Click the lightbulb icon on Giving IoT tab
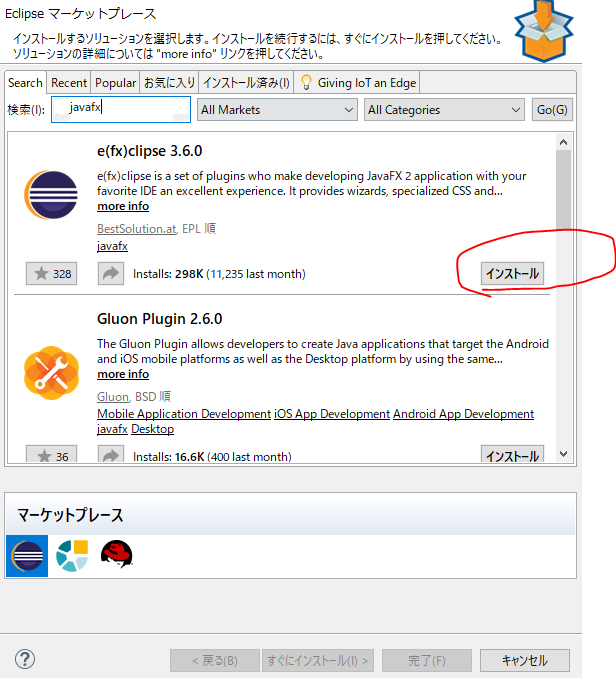 pyautogui.click(x=306, y=82)
